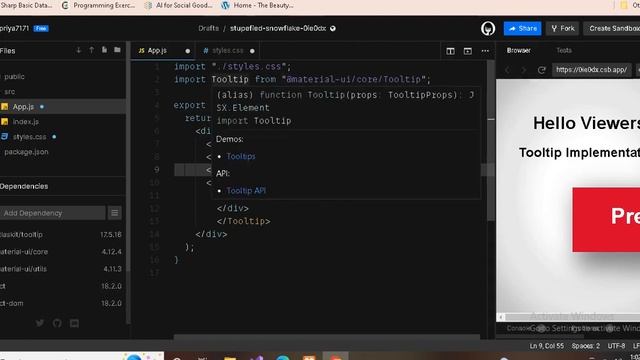
Task: Open the Sharp Basic Data bookmark
Action: click(x=27, y=5)
